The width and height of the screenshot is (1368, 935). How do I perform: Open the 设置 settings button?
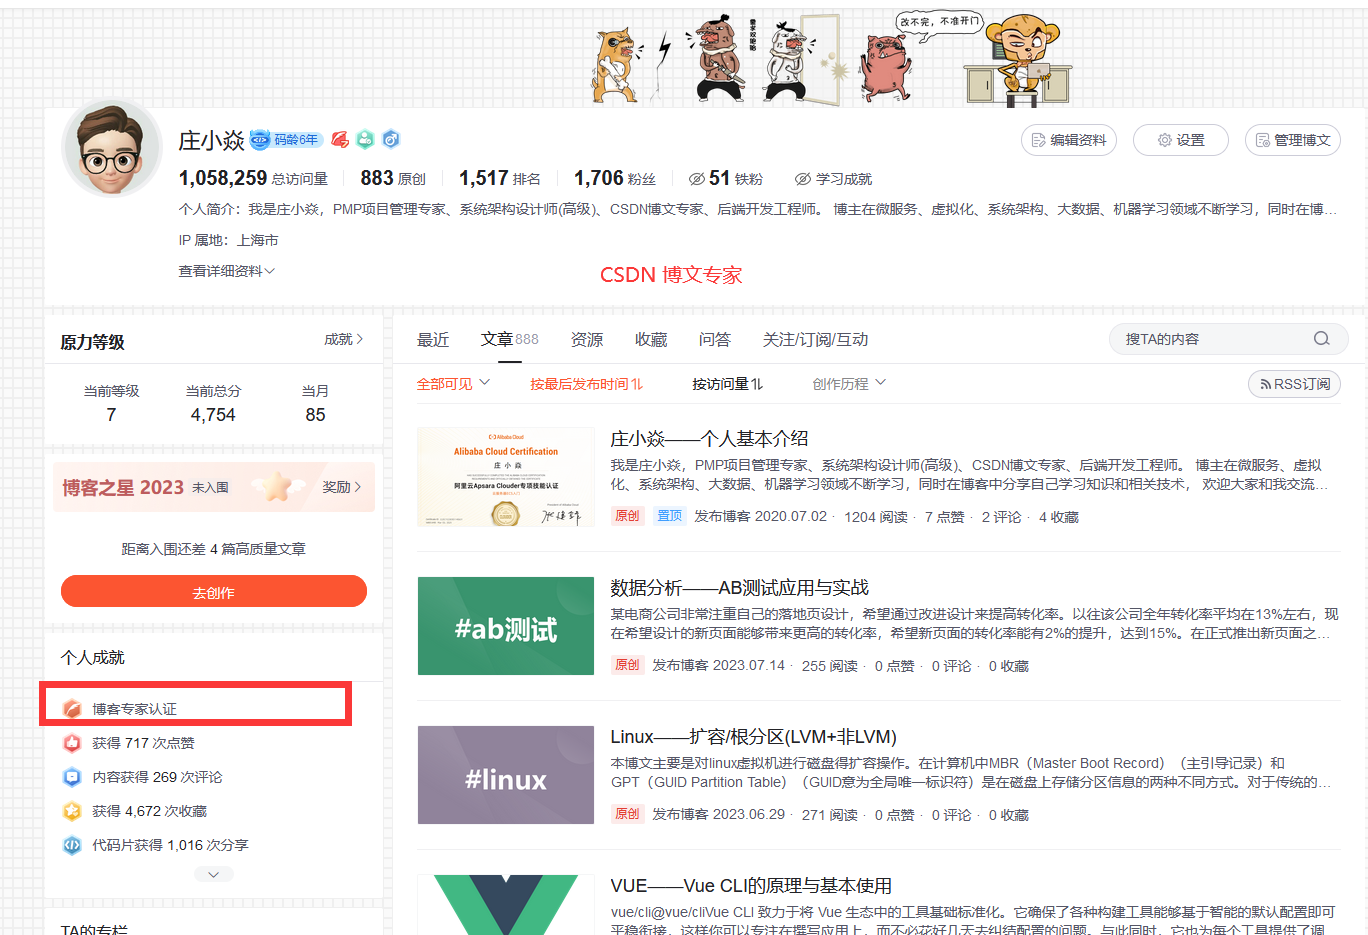tap(1181, 140)
